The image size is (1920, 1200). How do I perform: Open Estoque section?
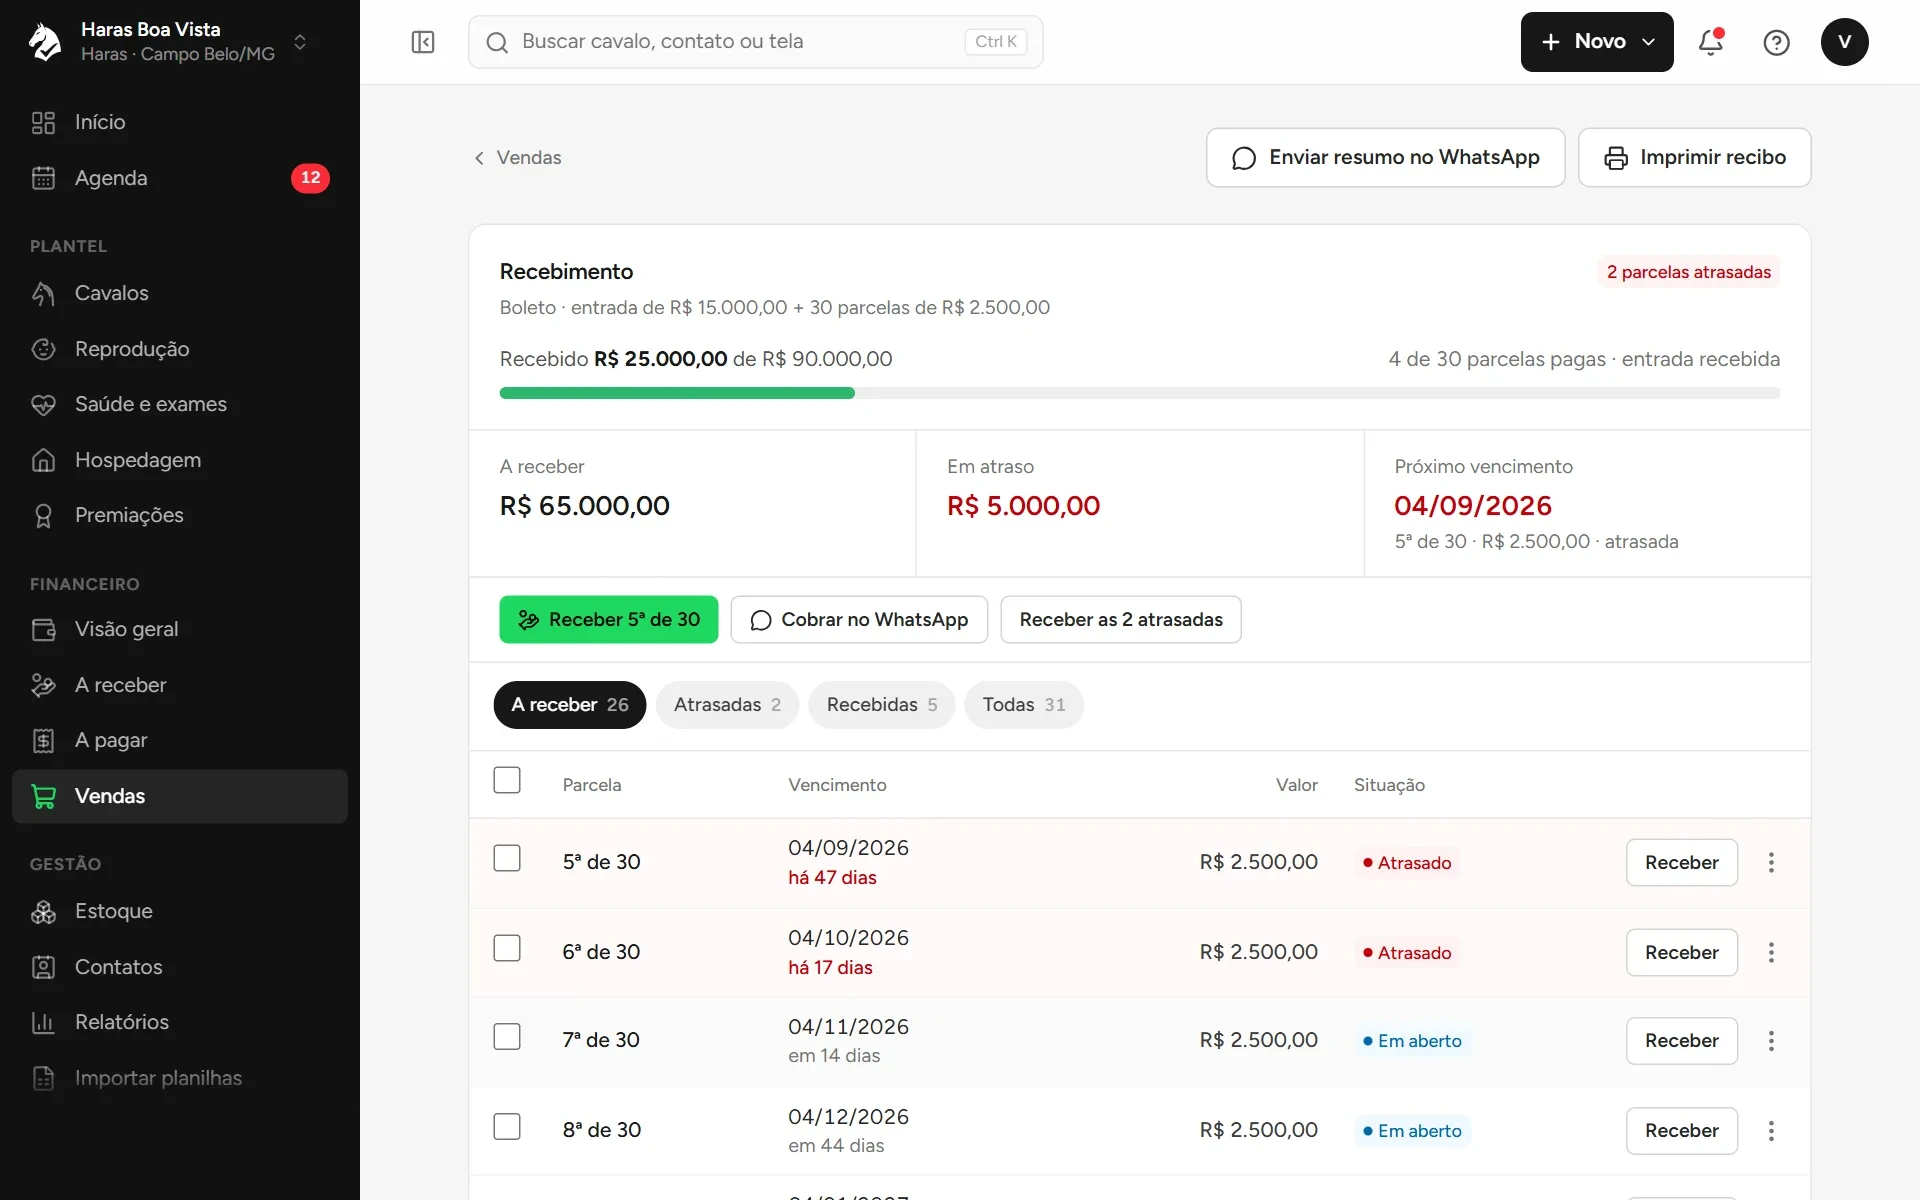click(x=180, y=911)
